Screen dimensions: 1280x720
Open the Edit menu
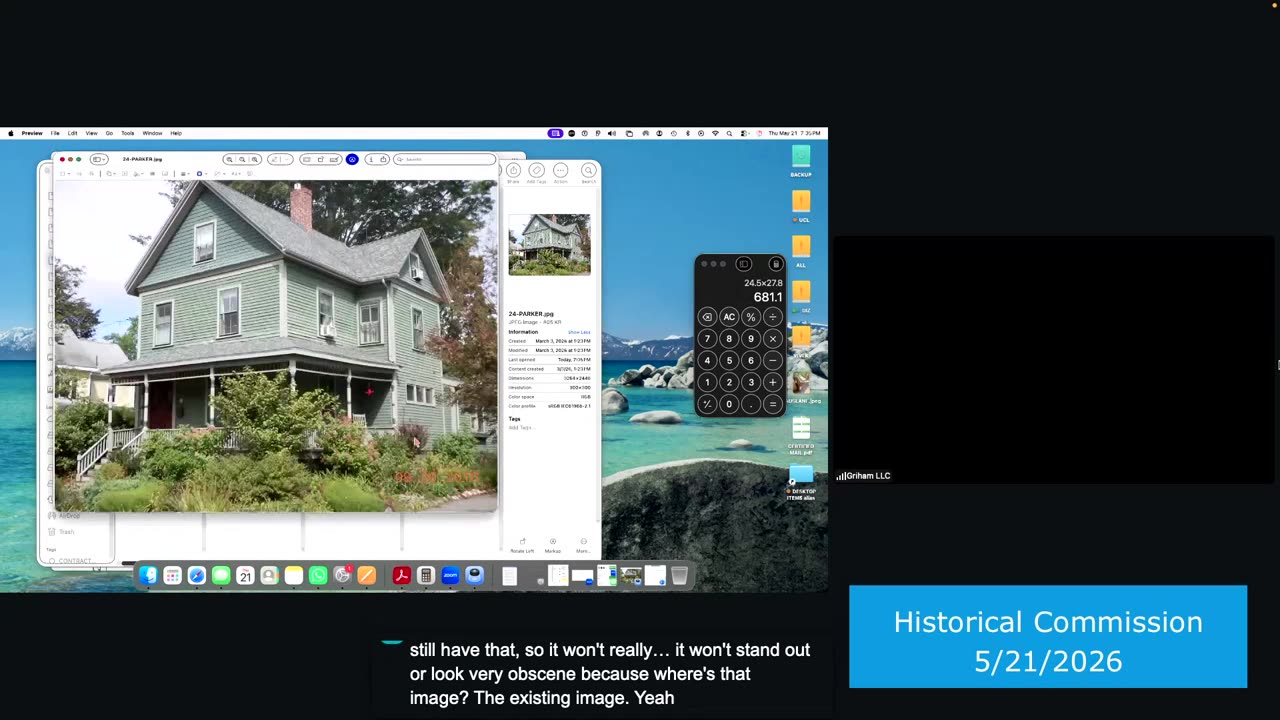pyautogui.click(x=72, y=133)
